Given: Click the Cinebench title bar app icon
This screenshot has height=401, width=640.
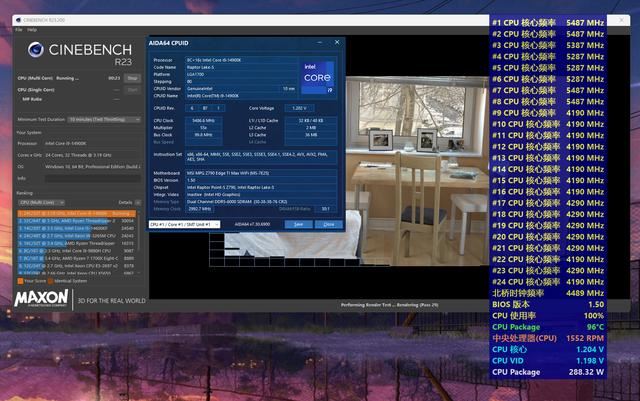Looking at the screenshot, I should click(x=18, y=20).
